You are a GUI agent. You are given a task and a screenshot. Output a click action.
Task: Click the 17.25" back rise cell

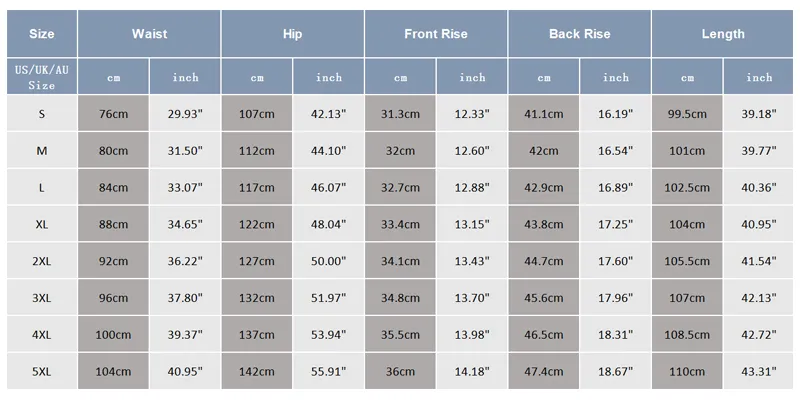(x=615, y=224)
